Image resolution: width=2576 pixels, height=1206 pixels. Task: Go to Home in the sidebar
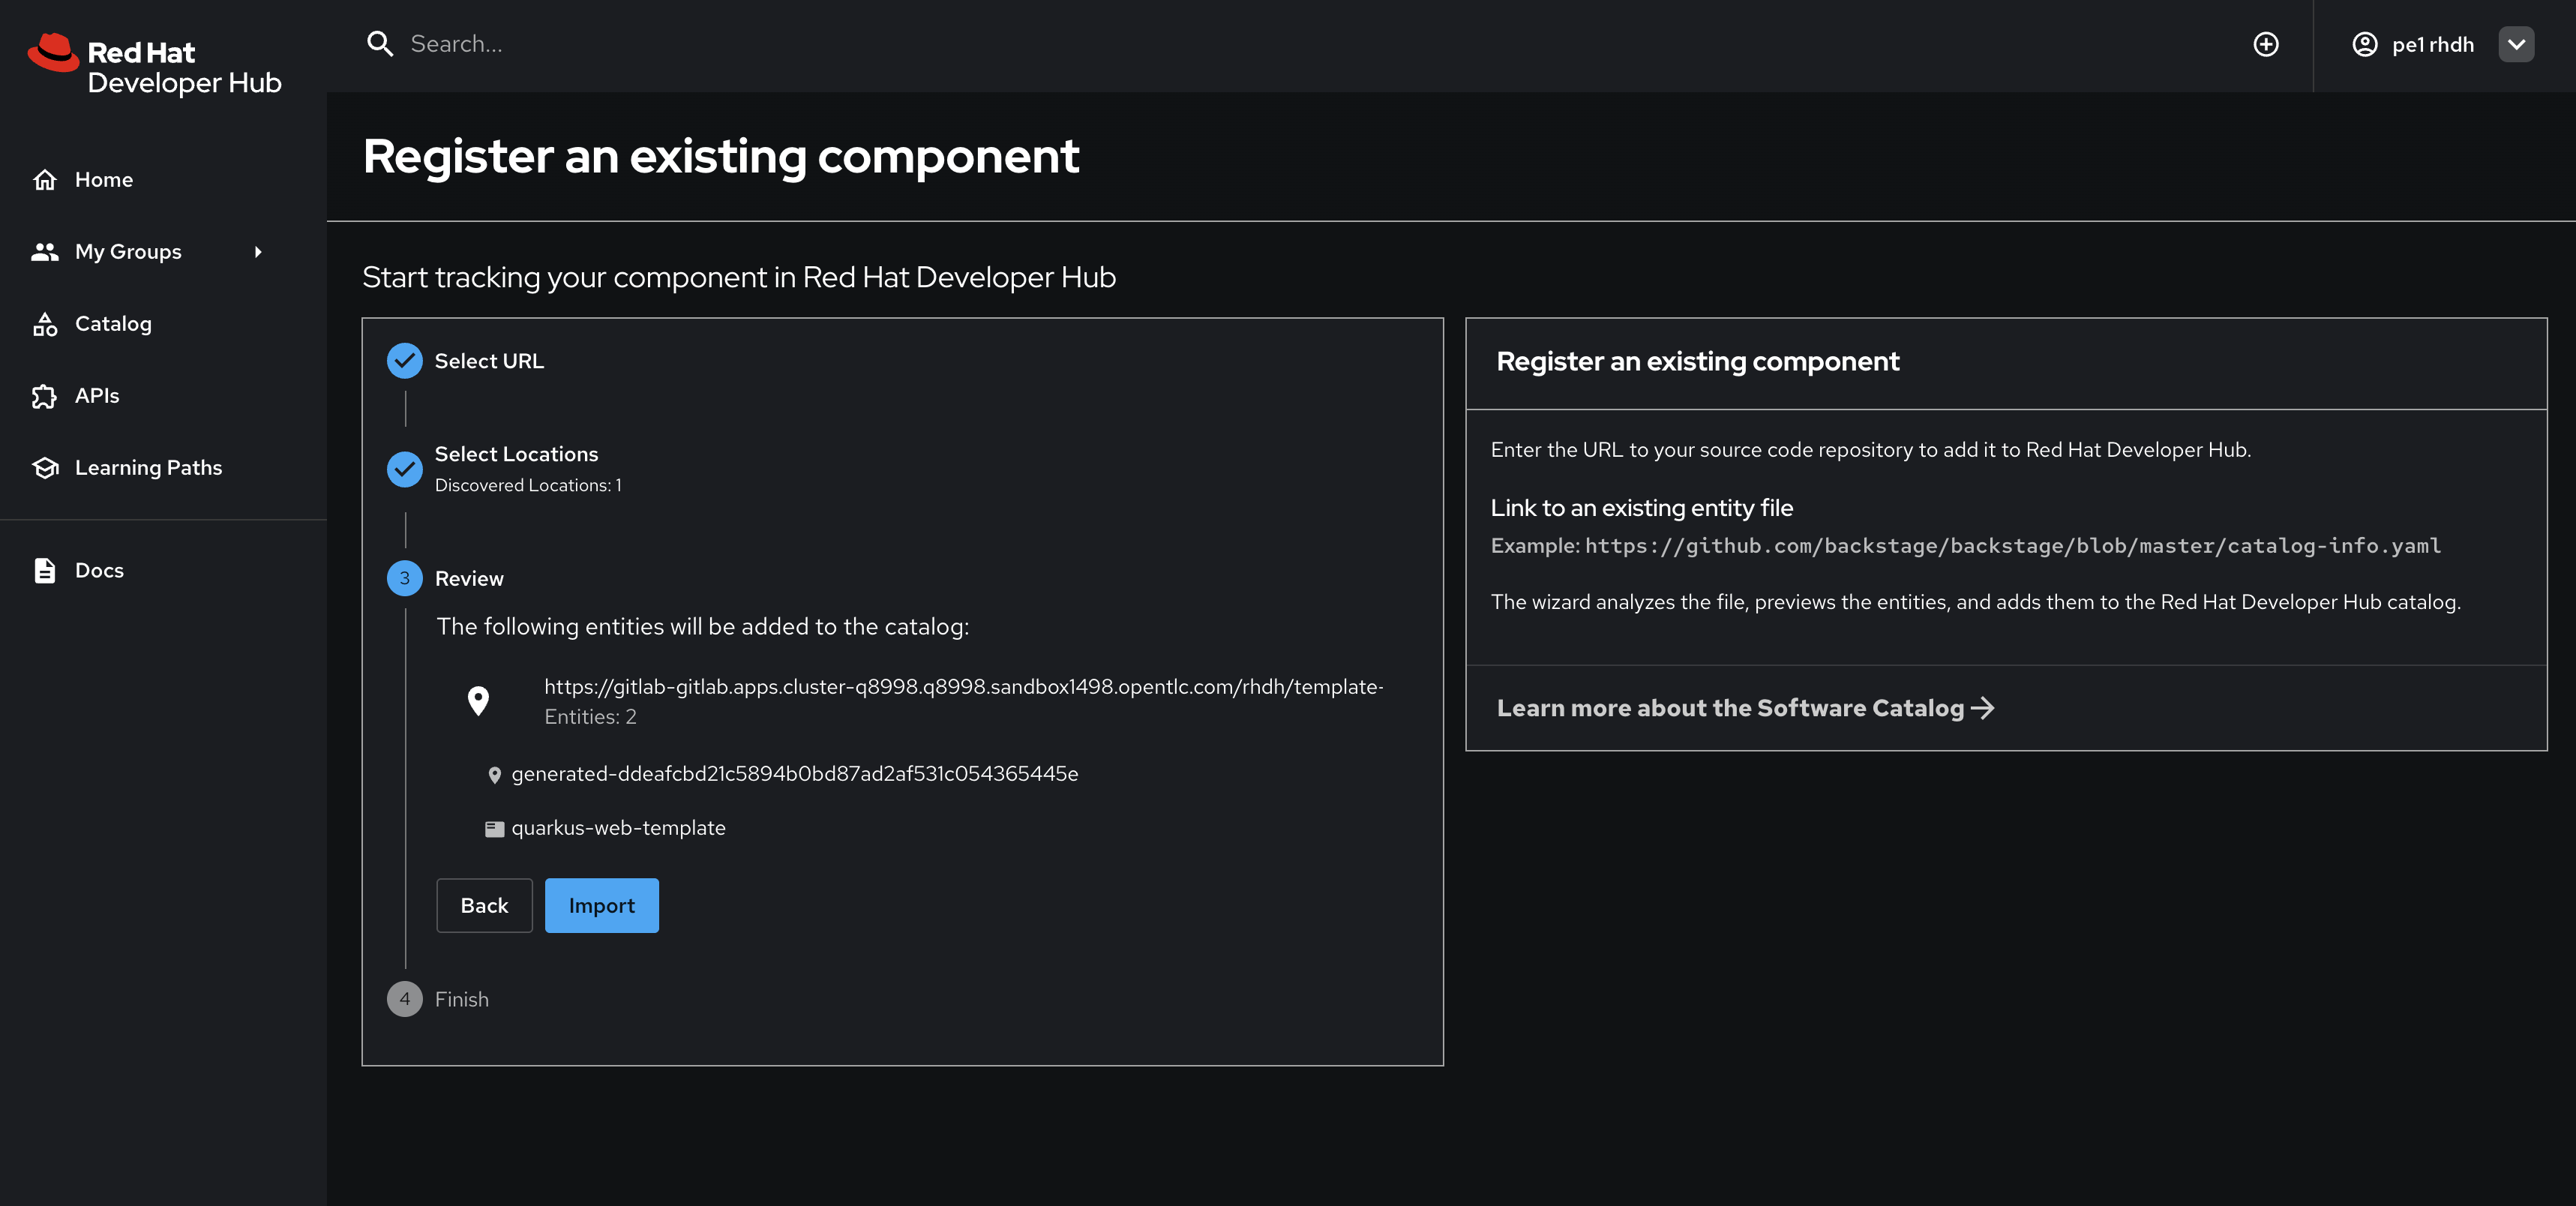[x=104, y=180]
